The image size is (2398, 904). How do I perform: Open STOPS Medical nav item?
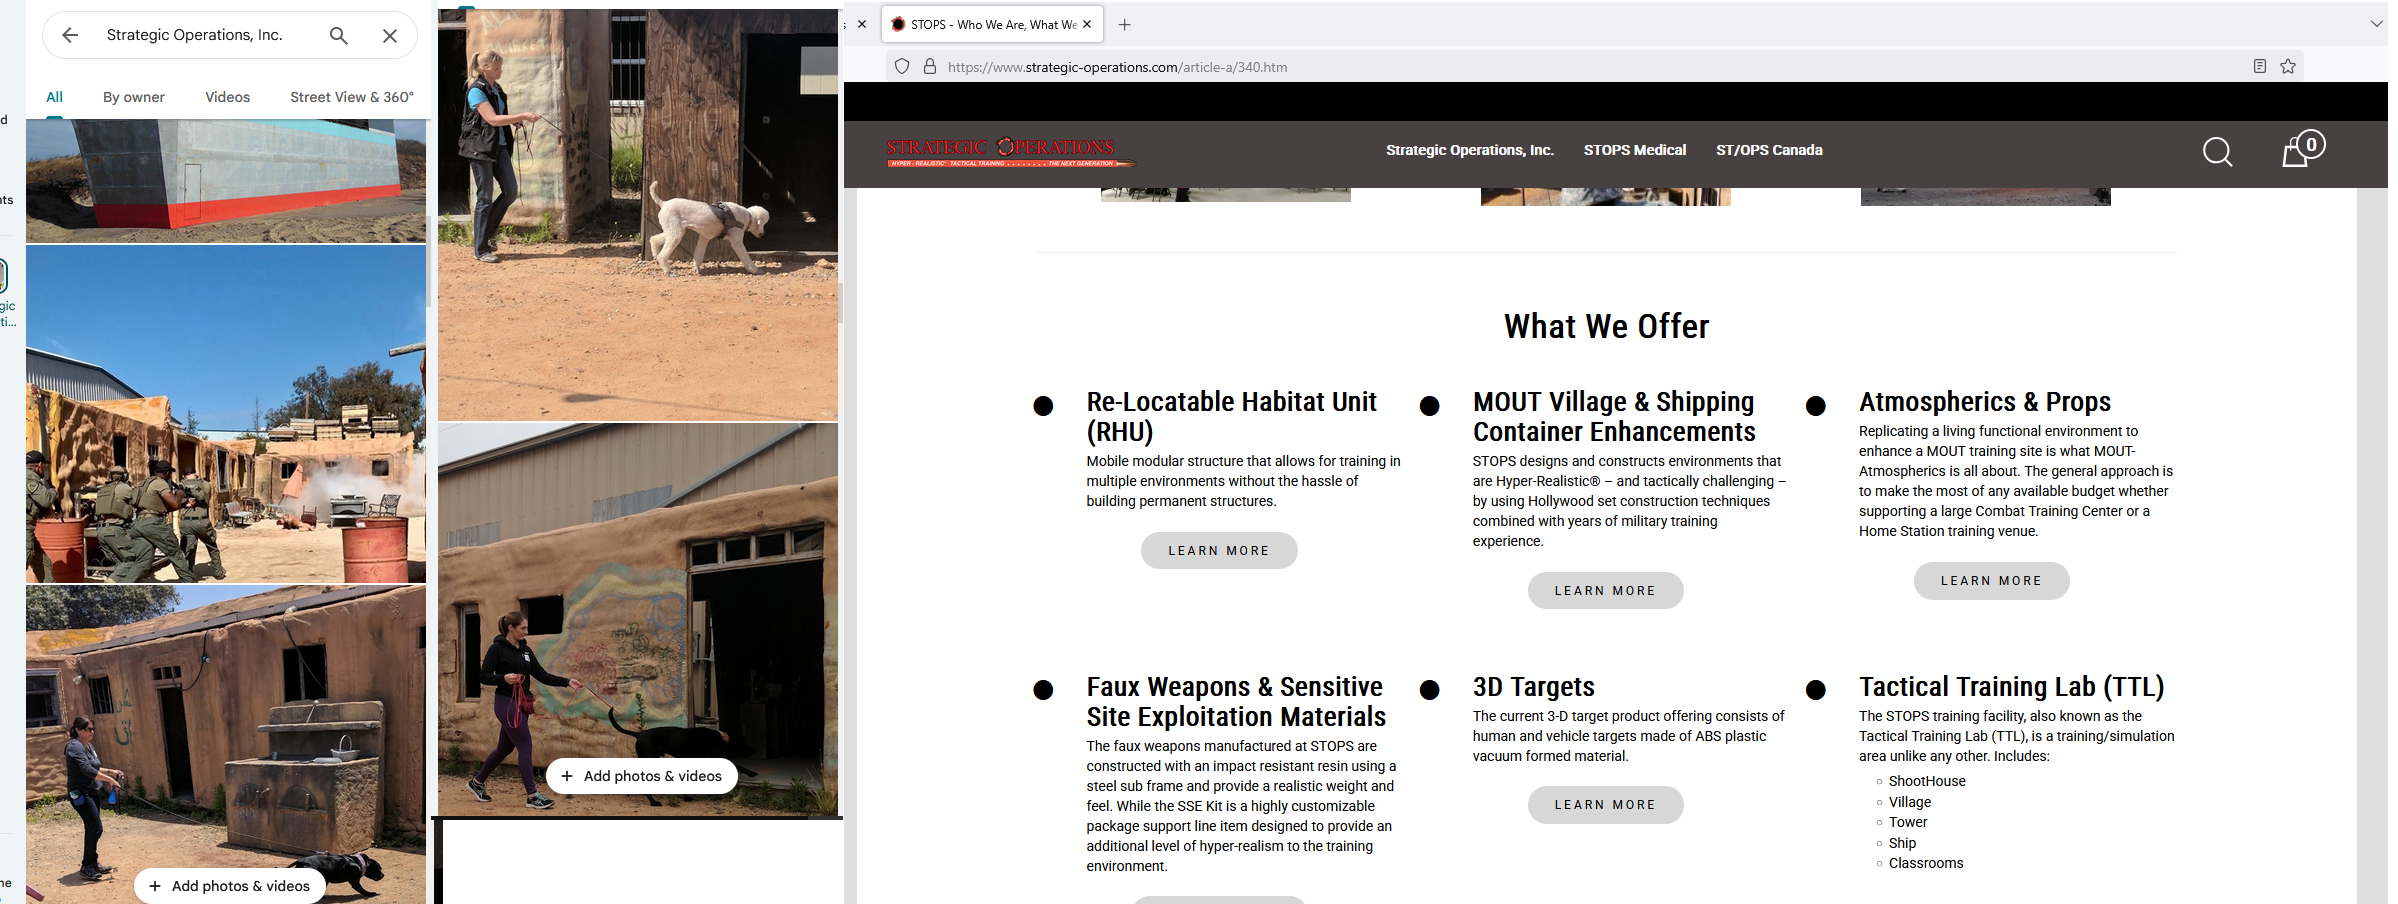(x=1634, y=150)
